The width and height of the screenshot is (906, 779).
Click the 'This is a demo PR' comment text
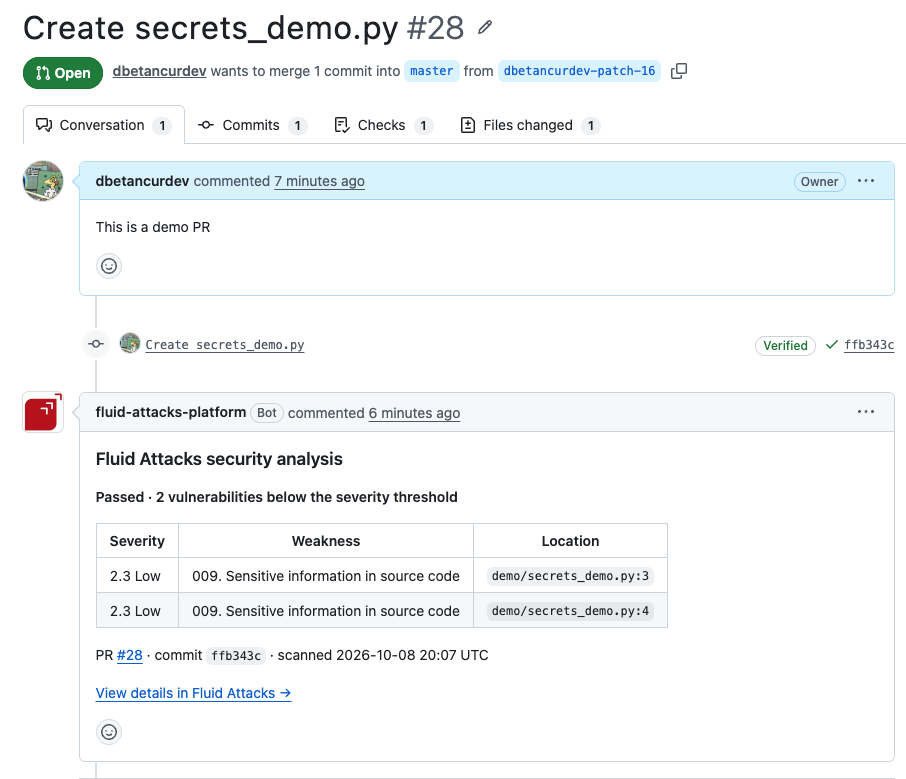153,227
